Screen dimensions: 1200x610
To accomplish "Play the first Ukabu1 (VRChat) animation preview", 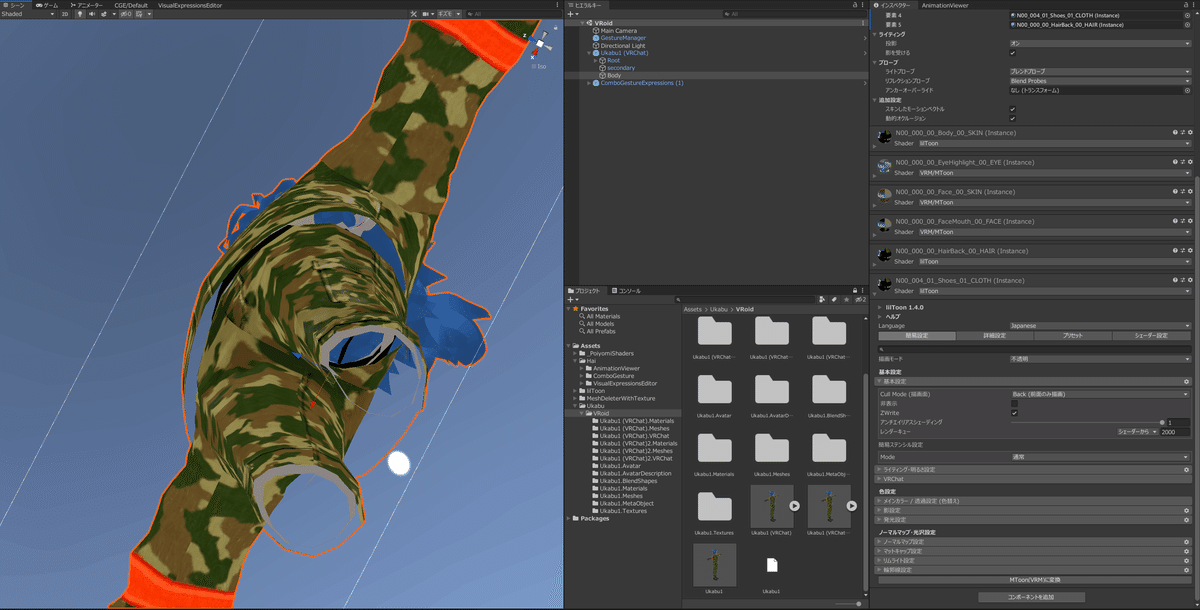I will (x=794, y=506).
